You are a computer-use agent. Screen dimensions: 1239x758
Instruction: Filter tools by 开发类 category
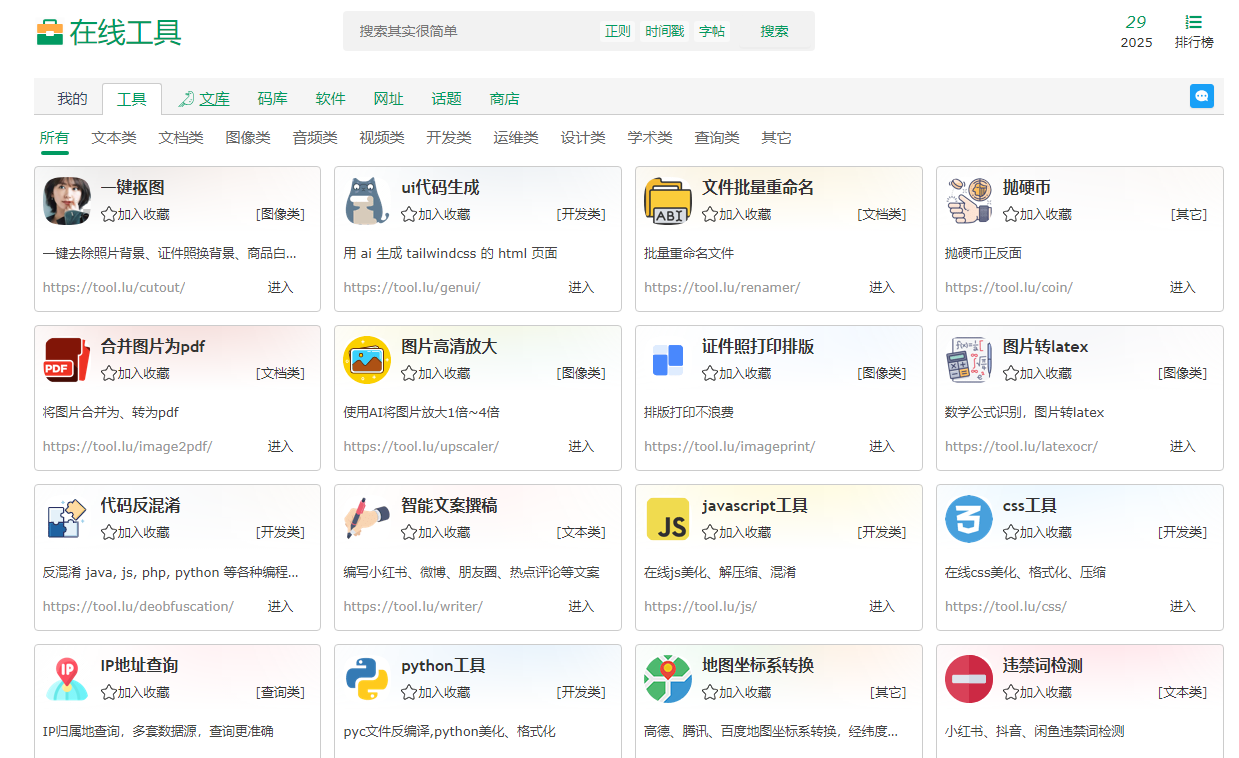tap(448, 138)
